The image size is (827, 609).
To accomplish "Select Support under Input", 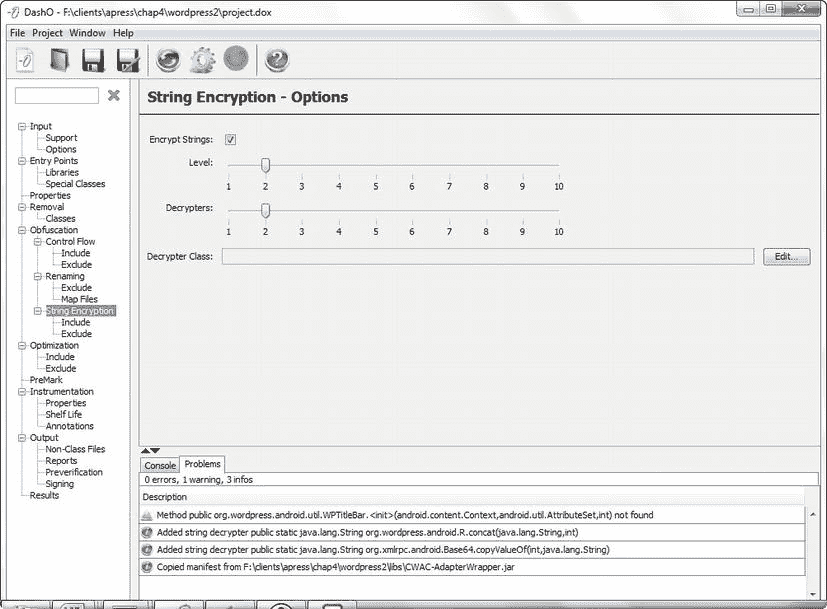I will tap(61, 138).
